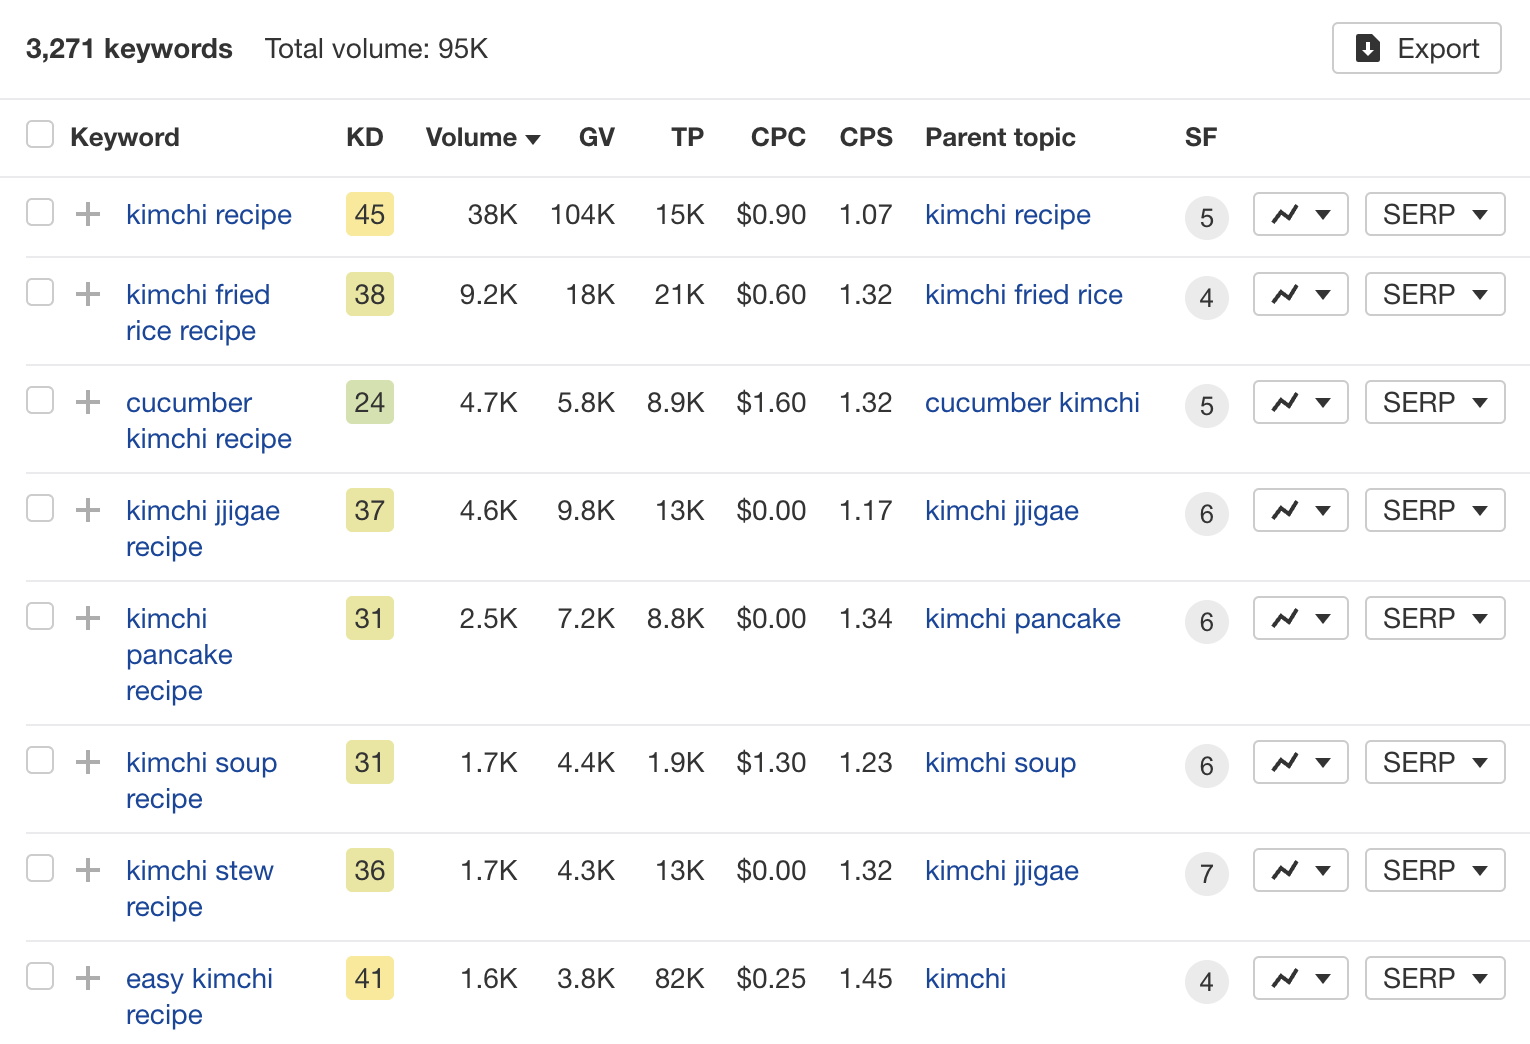Click the plus icon next to kimchi jjigae recipe
This screenshot has height=1044, width=1530.
click(x=88, y=510)
